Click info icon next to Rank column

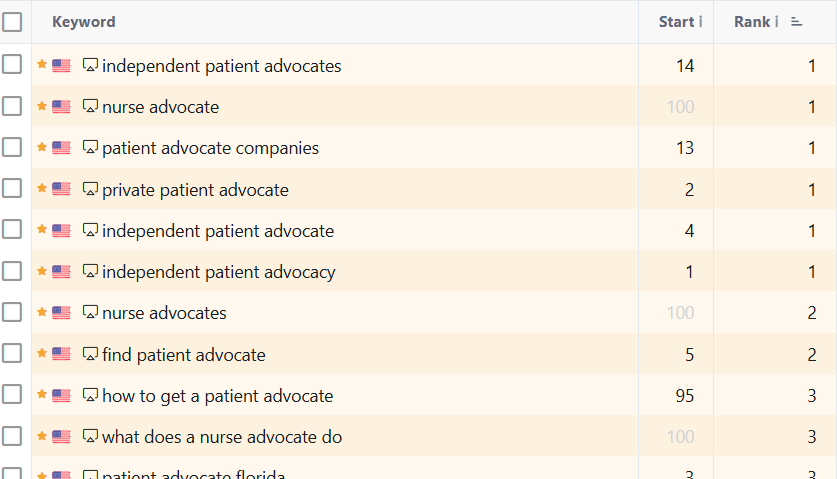pos(776,22)
